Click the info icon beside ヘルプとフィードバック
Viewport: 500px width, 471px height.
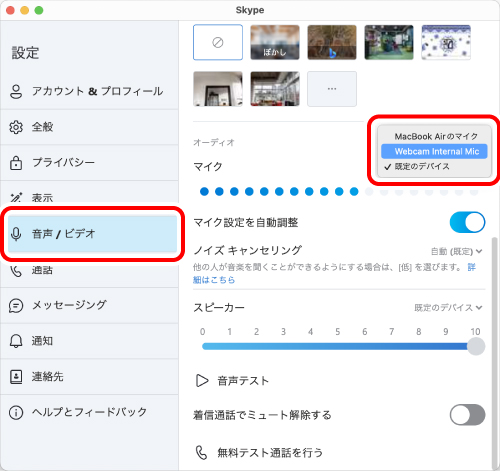click(16, 413)
